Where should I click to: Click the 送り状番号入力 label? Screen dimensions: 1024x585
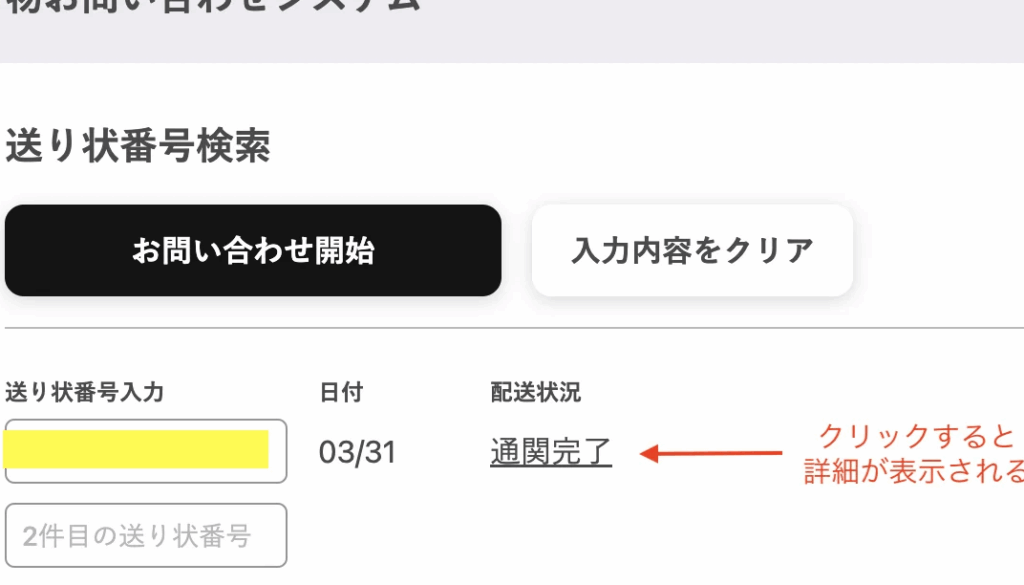pos(84,392)
